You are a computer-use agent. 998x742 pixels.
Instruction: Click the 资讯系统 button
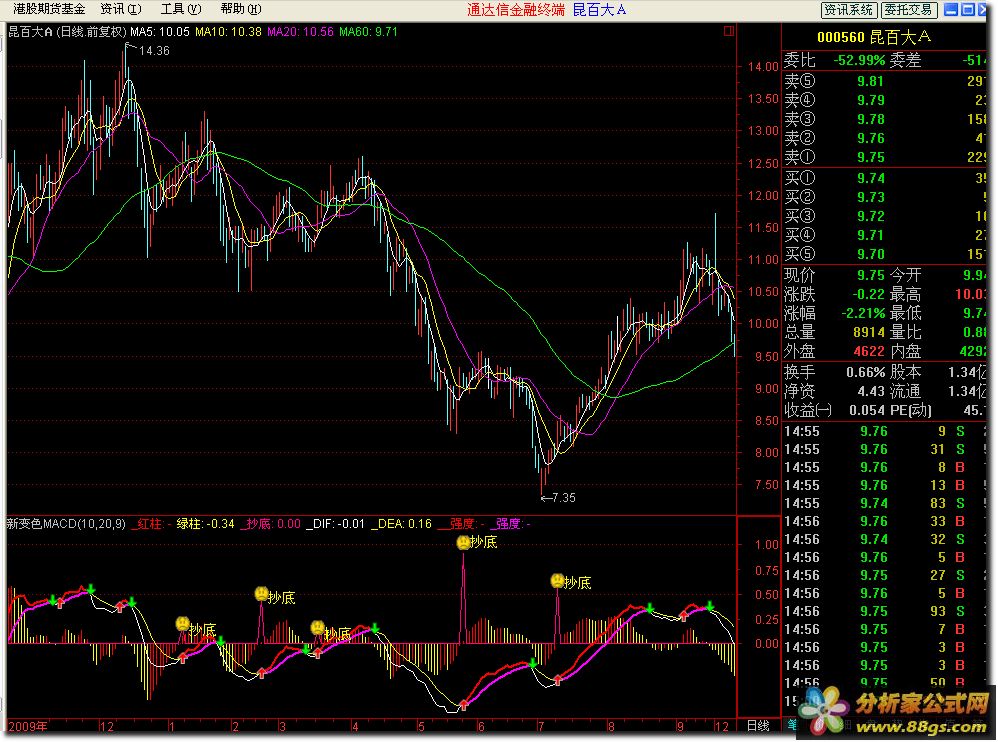click(x=848, y=10)
